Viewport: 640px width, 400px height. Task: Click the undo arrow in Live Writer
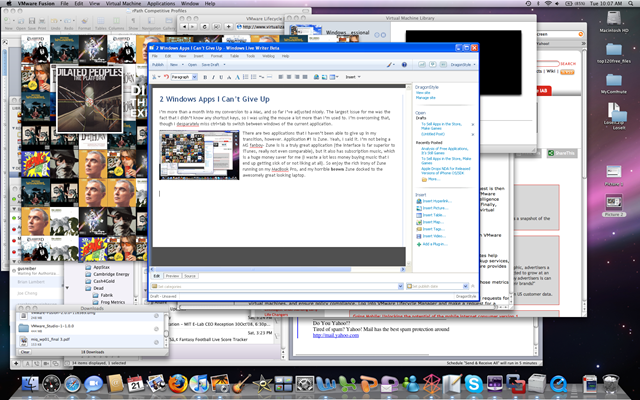pyautogui.click(x=166, y=77)
